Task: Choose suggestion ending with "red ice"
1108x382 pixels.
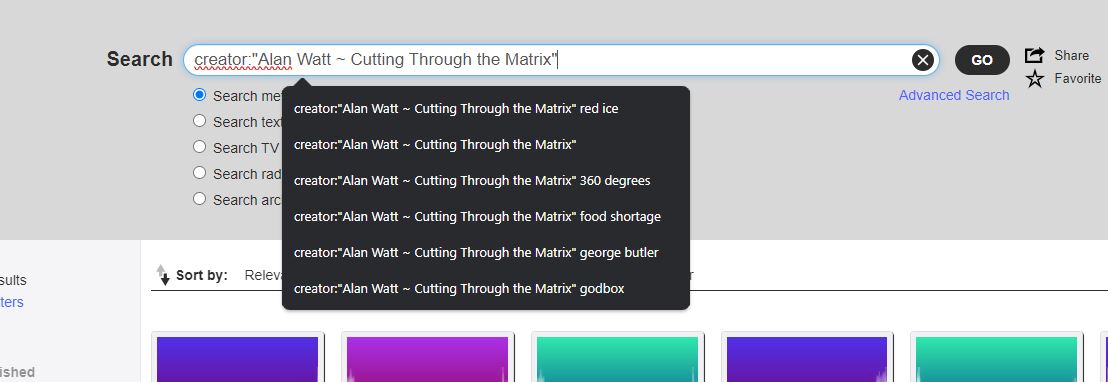Action: pos(485,108)
